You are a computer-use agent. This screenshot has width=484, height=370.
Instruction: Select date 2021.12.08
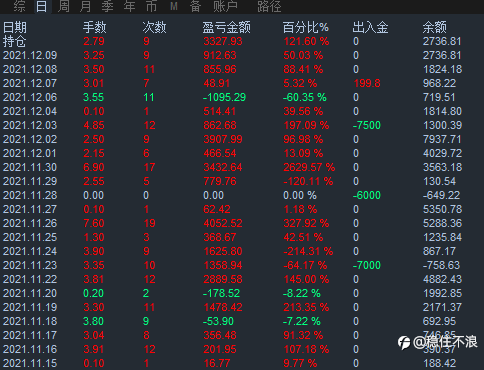pos(30,69)
